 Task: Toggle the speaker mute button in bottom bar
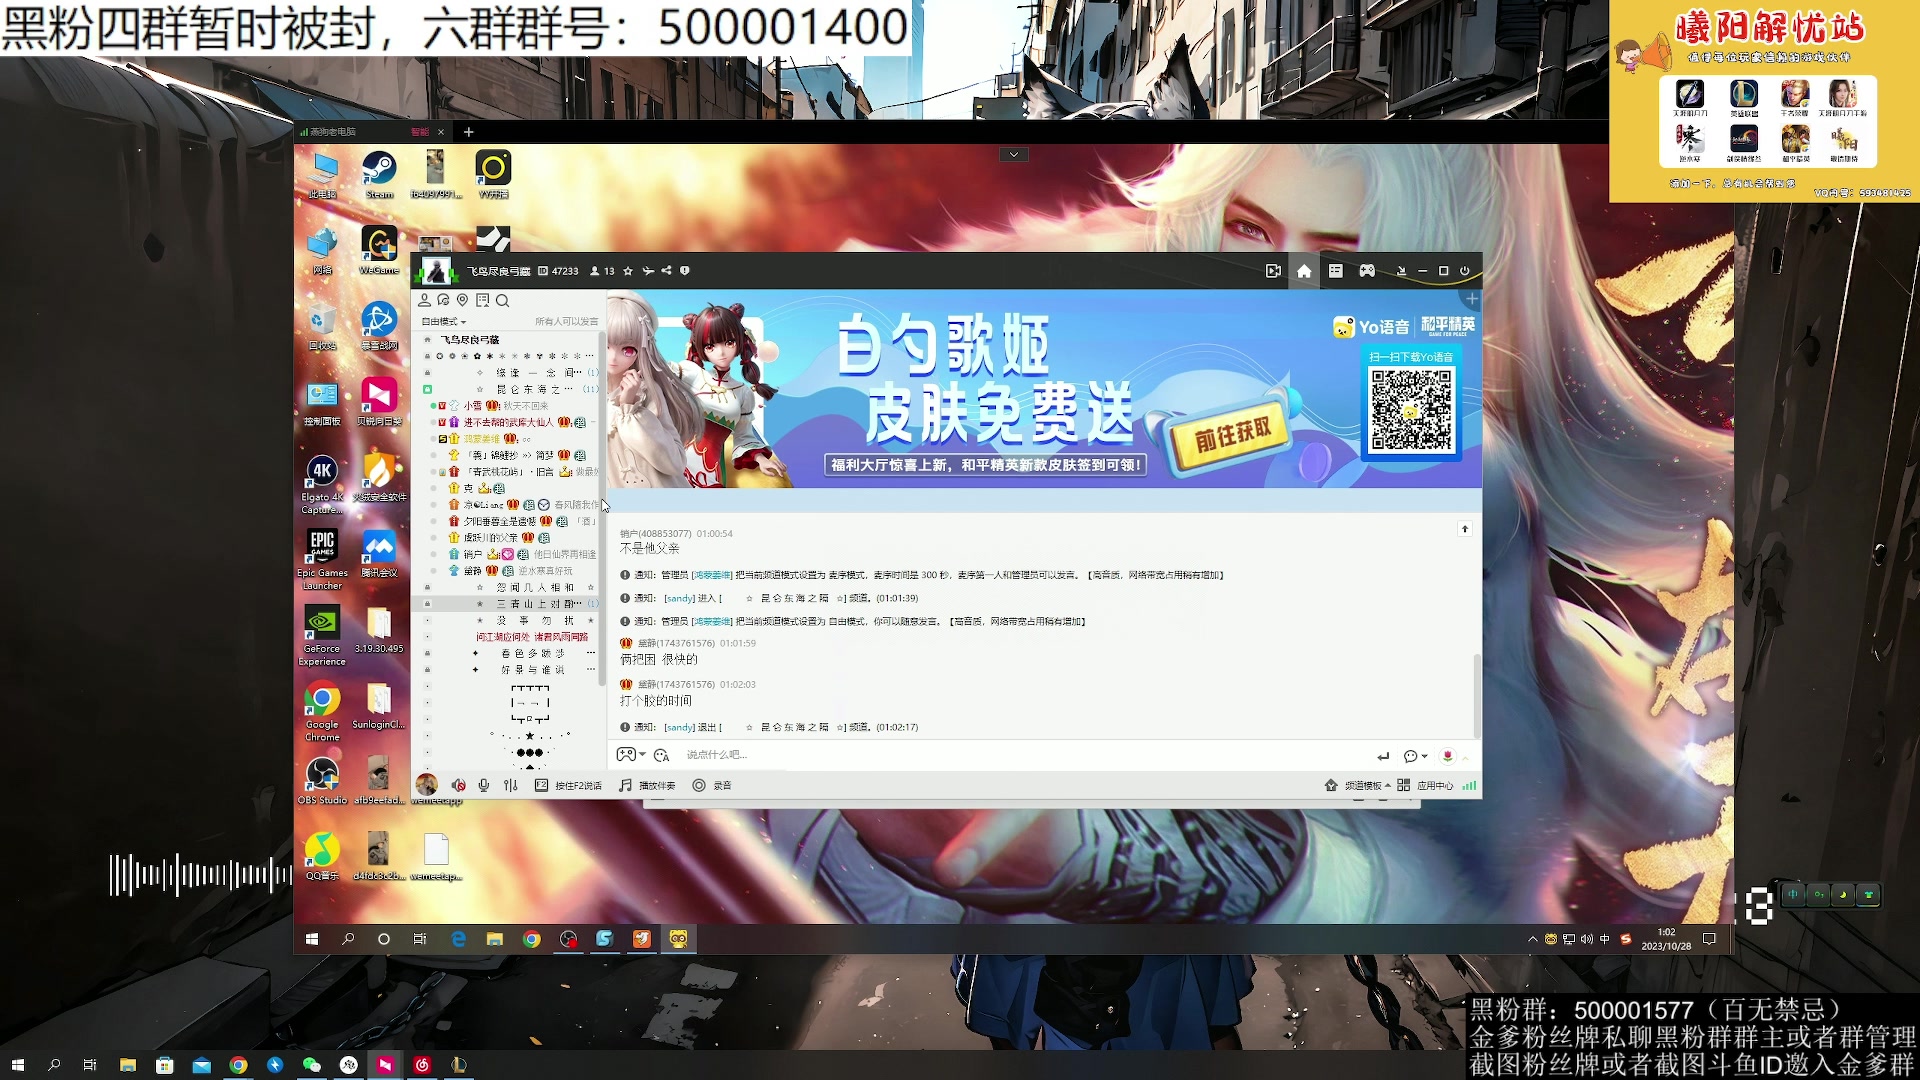tap(458, 785)
